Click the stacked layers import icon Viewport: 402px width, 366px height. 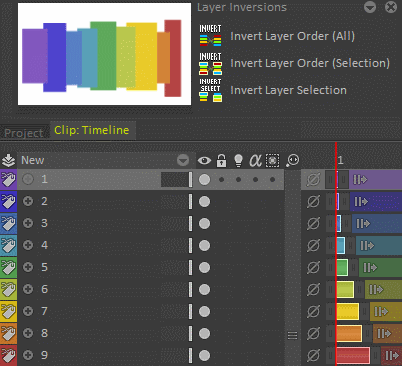coord(8,160)
